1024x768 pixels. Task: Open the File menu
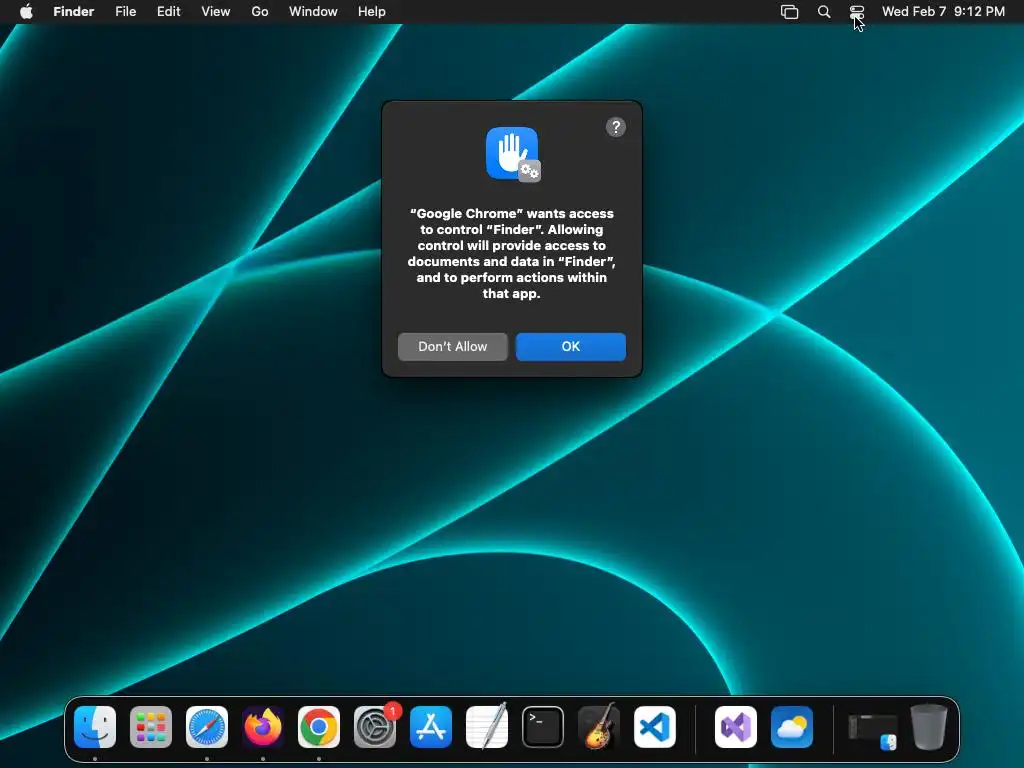pos(125,12)
